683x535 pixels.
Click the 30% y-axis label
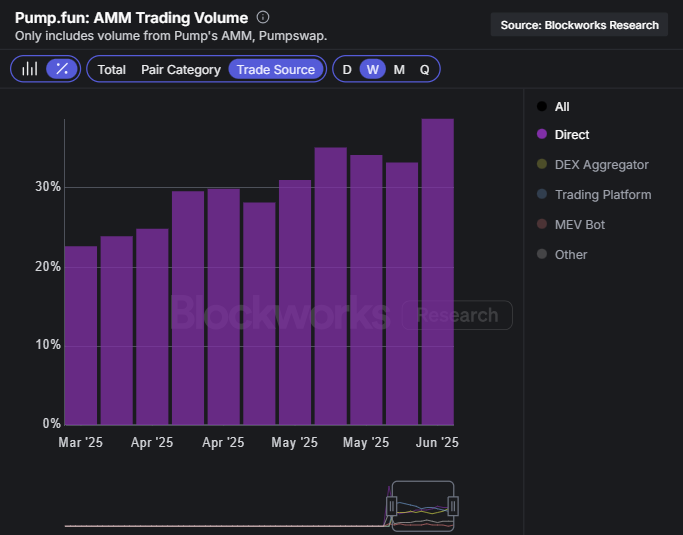coord(48,187)
